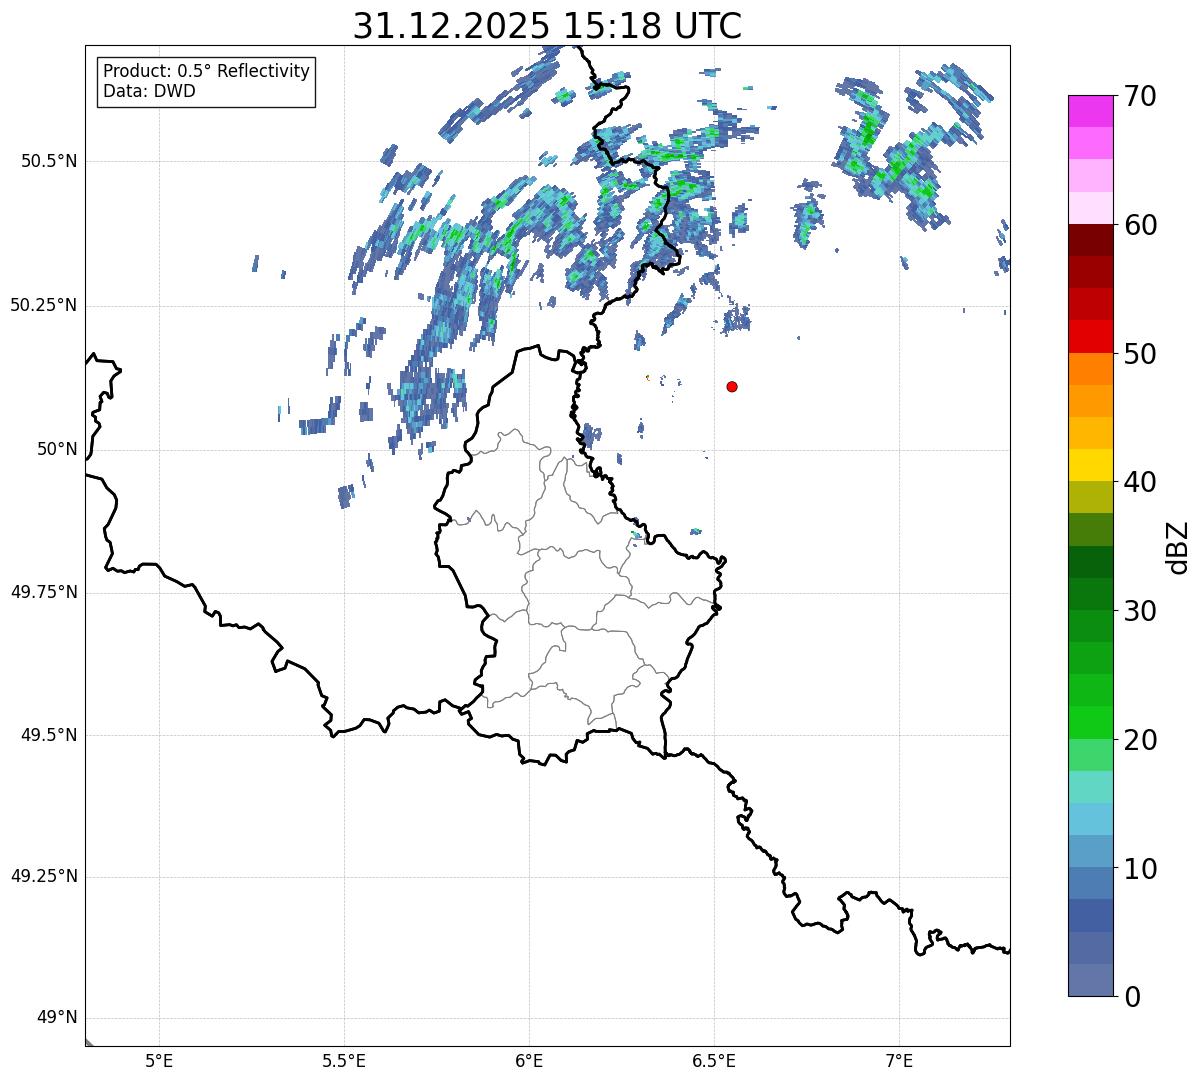Click the light blue colorbar segment above 10

(x=1091, y=850)
